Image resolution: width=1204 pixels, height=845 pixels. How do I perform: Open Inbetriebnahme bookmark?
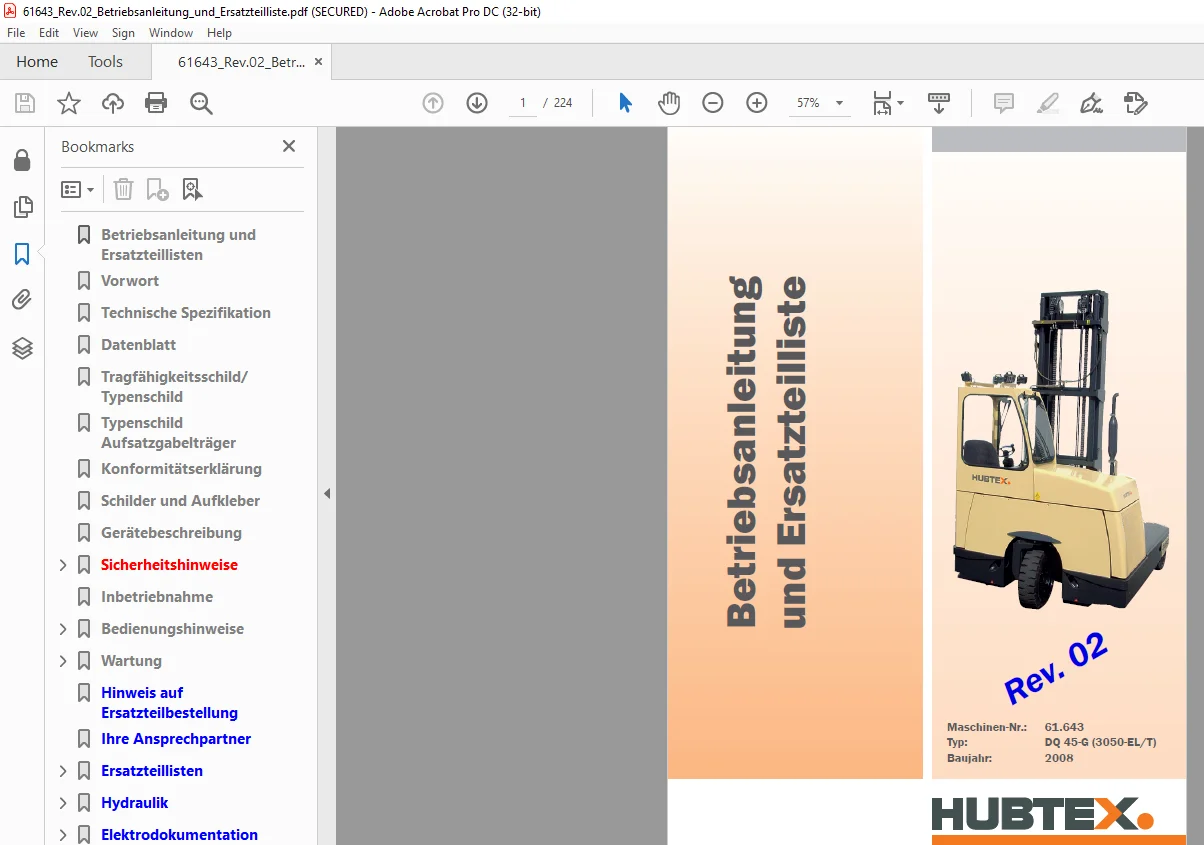(157, 597)
